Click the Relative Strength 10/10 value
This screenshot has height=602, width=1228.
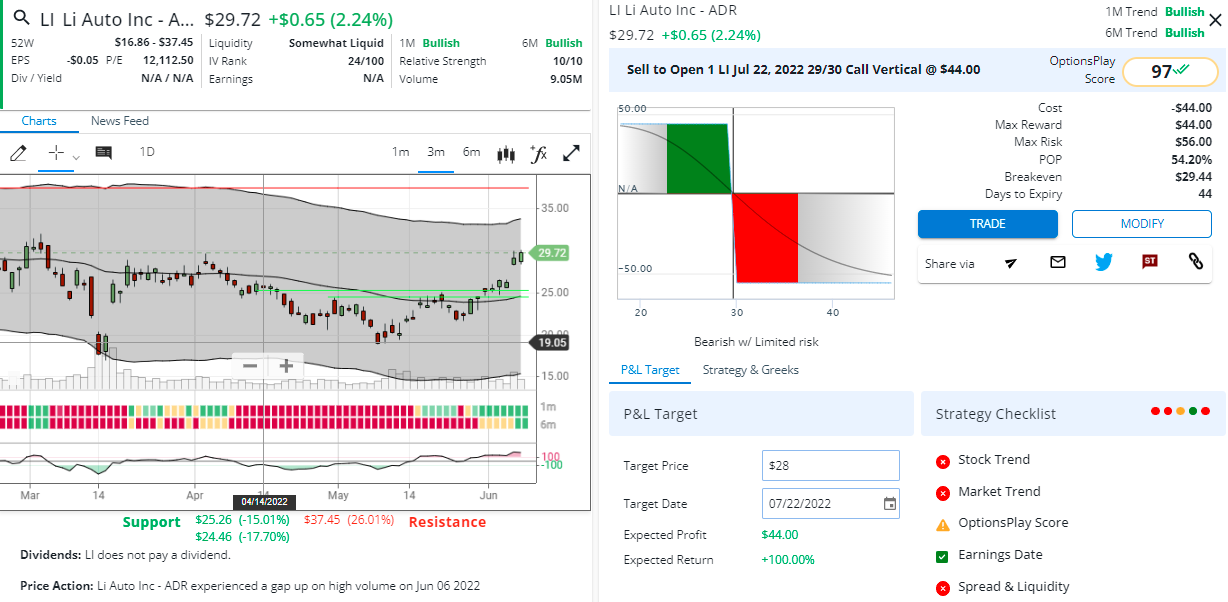[568, 61]
